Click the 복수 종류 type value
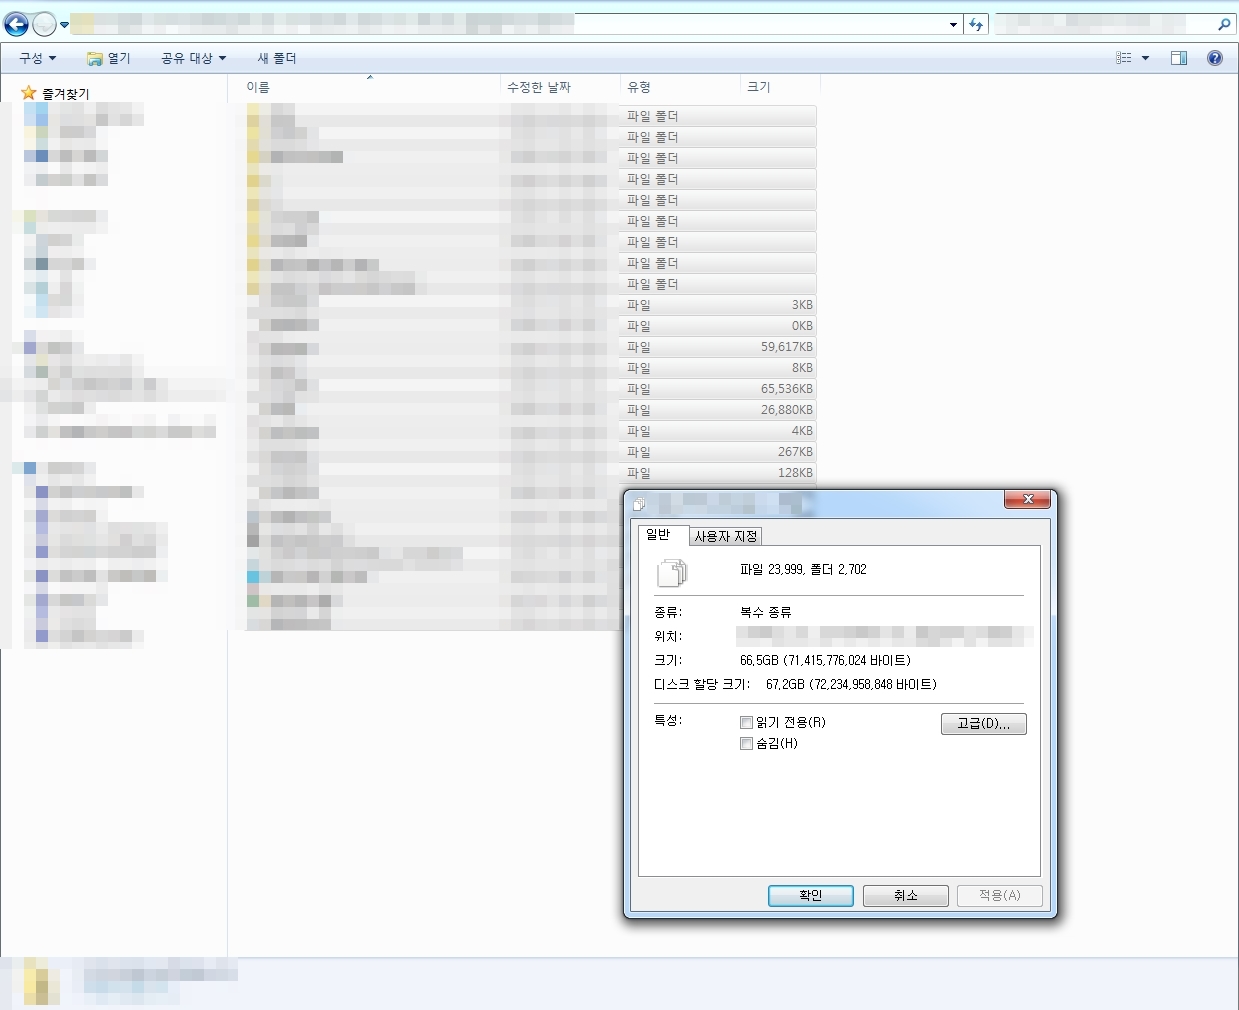 click(x=766, y=611)
